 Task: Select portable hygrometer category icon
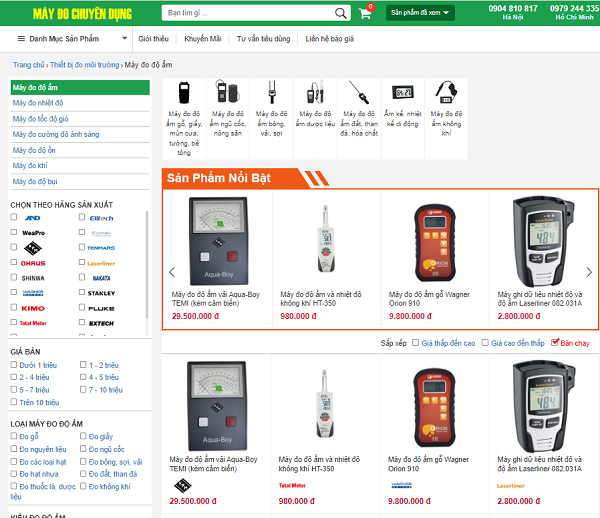[x=403, y=92]
